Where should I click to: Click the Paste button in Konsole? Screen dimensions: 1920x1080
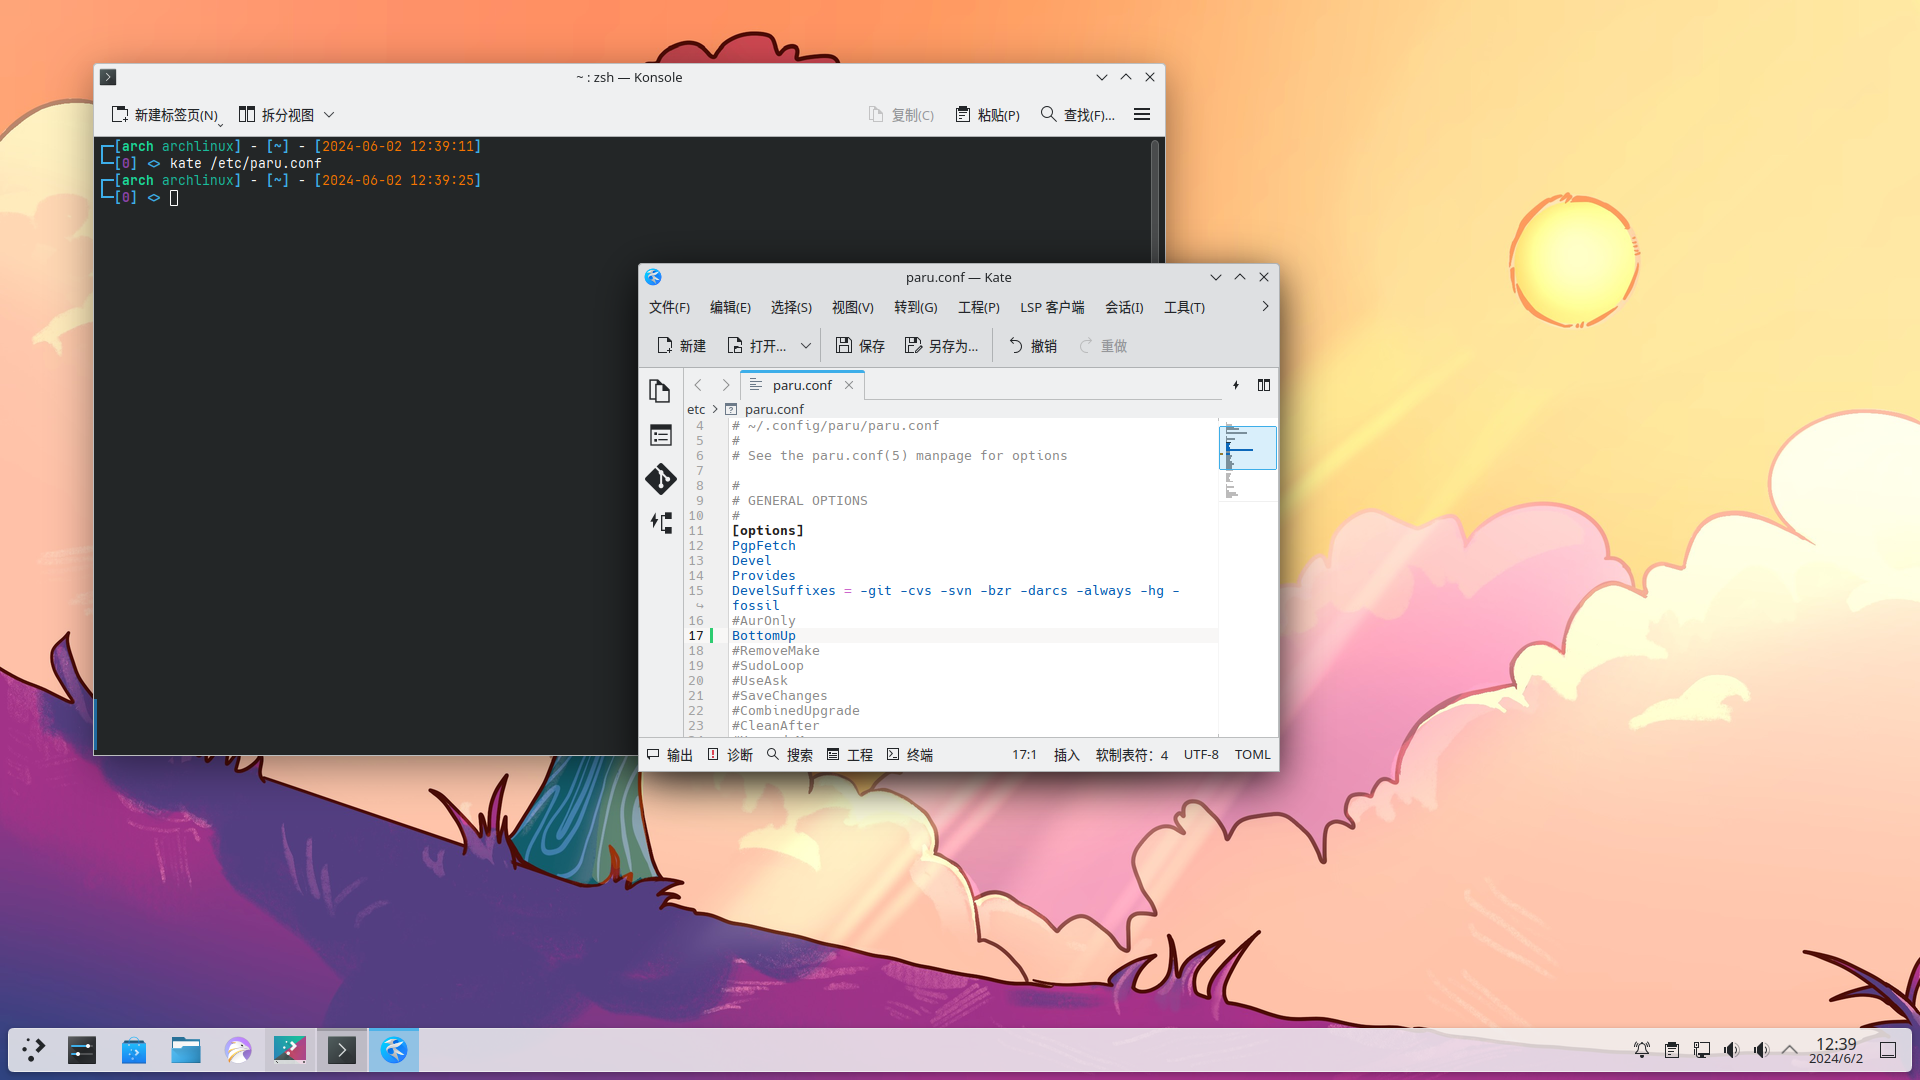point(987,115)
